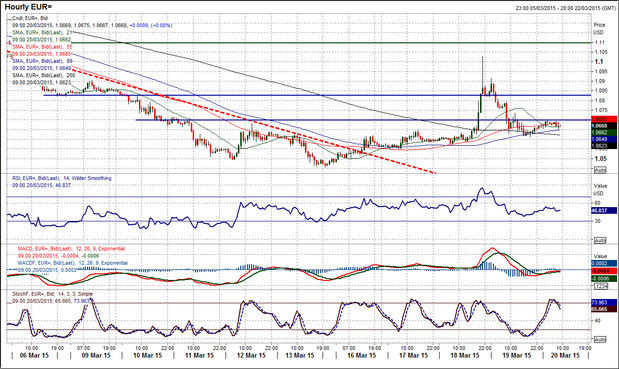Click the Auto scale button on price panel

(x=600, y=170)
